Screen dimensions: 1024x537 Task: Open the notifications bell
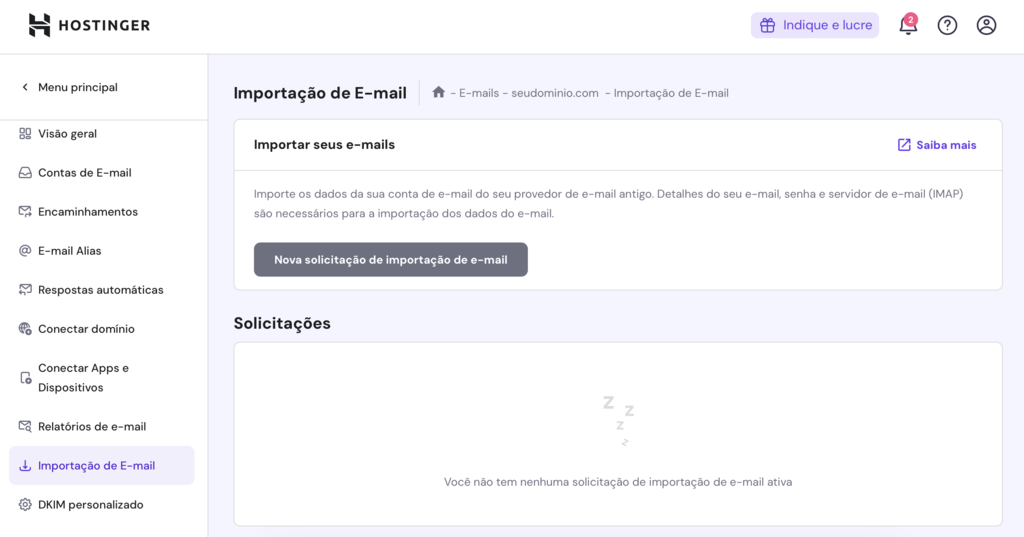pos(908,25)
